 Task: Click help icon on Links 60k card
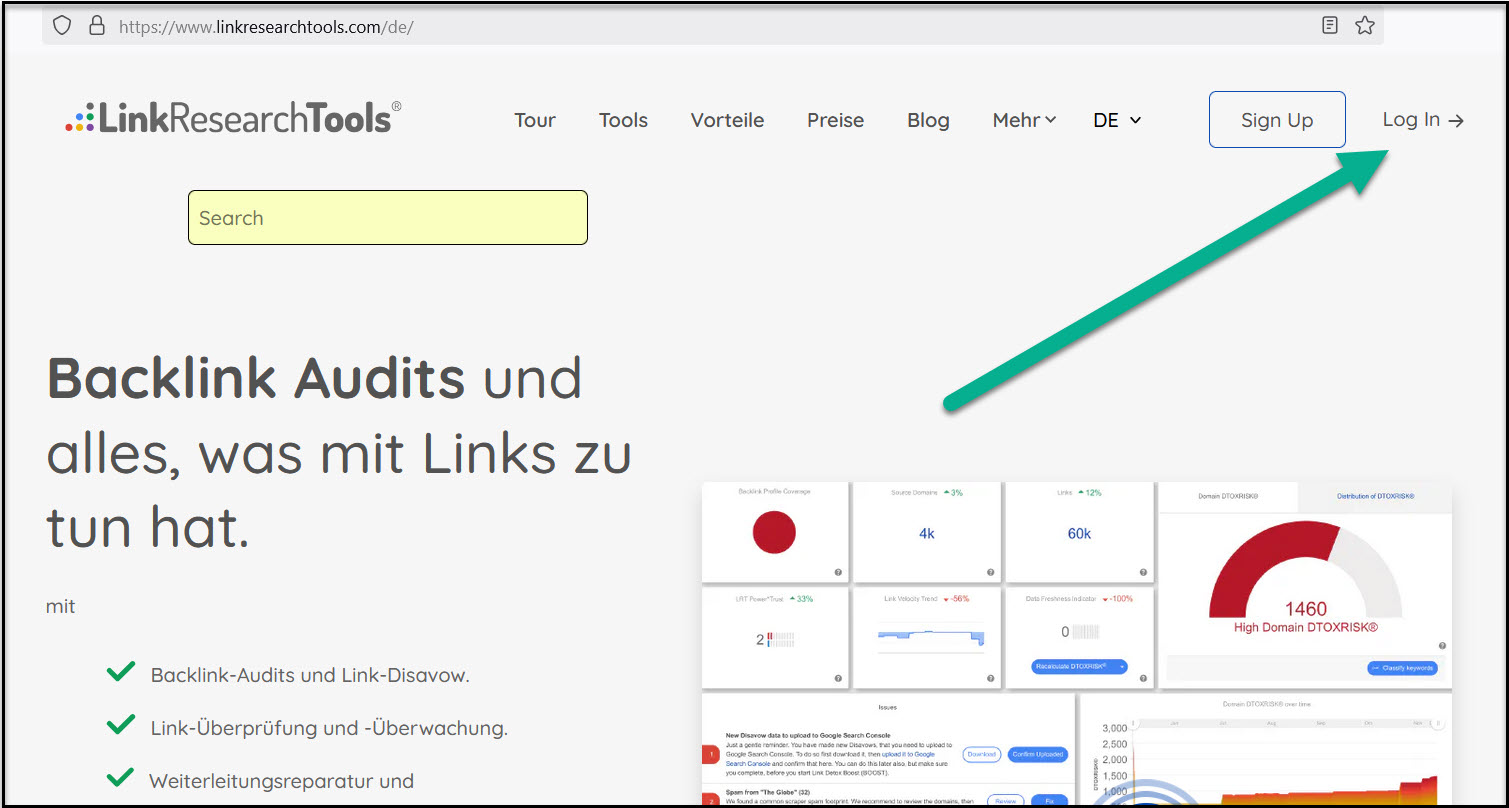coord(1142,573)
